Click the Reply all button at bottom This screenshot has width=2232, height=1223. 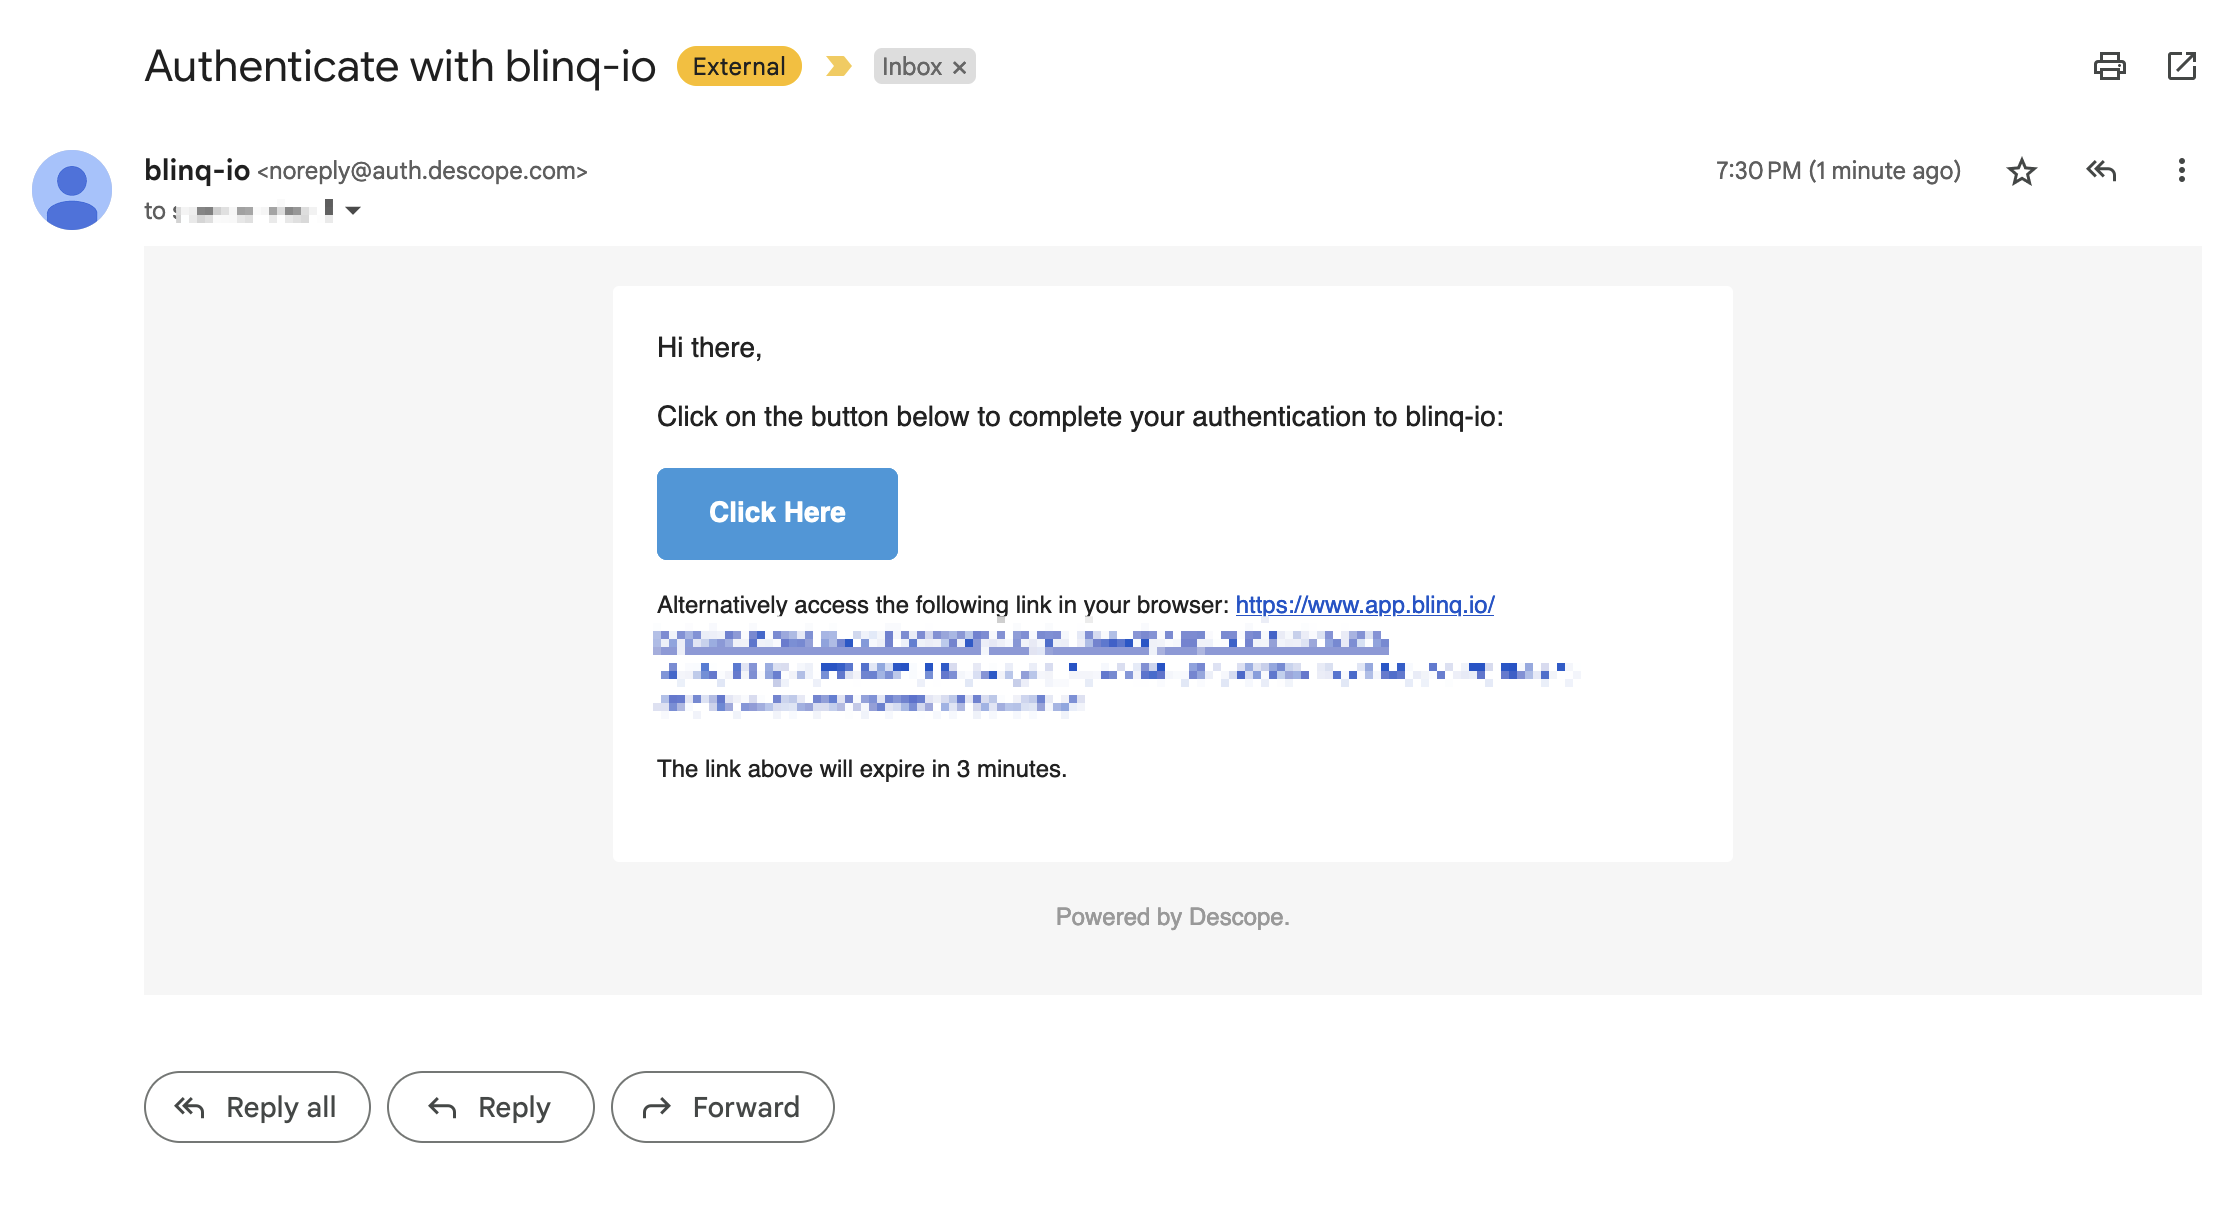click(257, 1107)
